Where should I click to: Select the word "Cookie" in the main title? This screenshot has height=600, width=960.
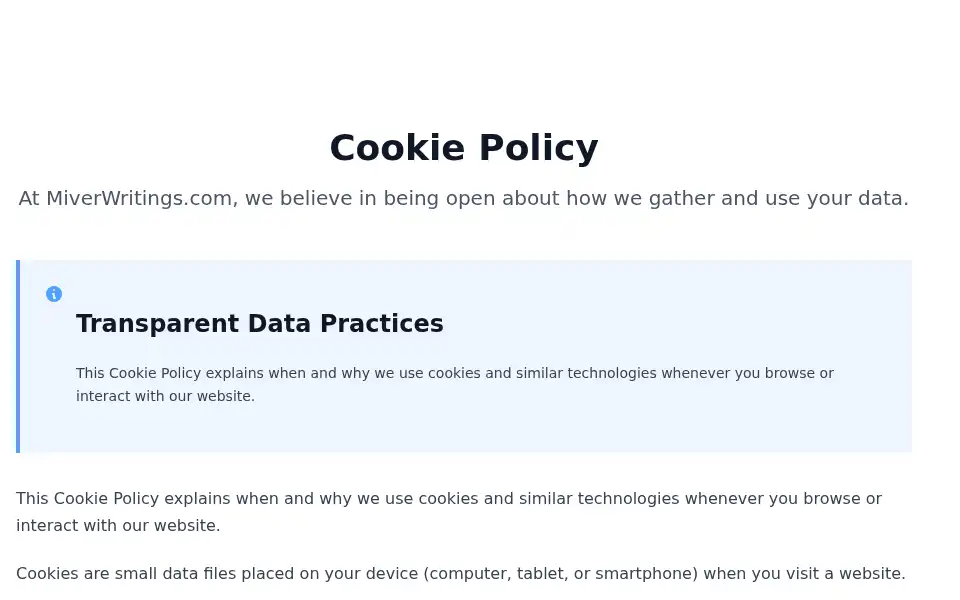click(x=397, y=148)
